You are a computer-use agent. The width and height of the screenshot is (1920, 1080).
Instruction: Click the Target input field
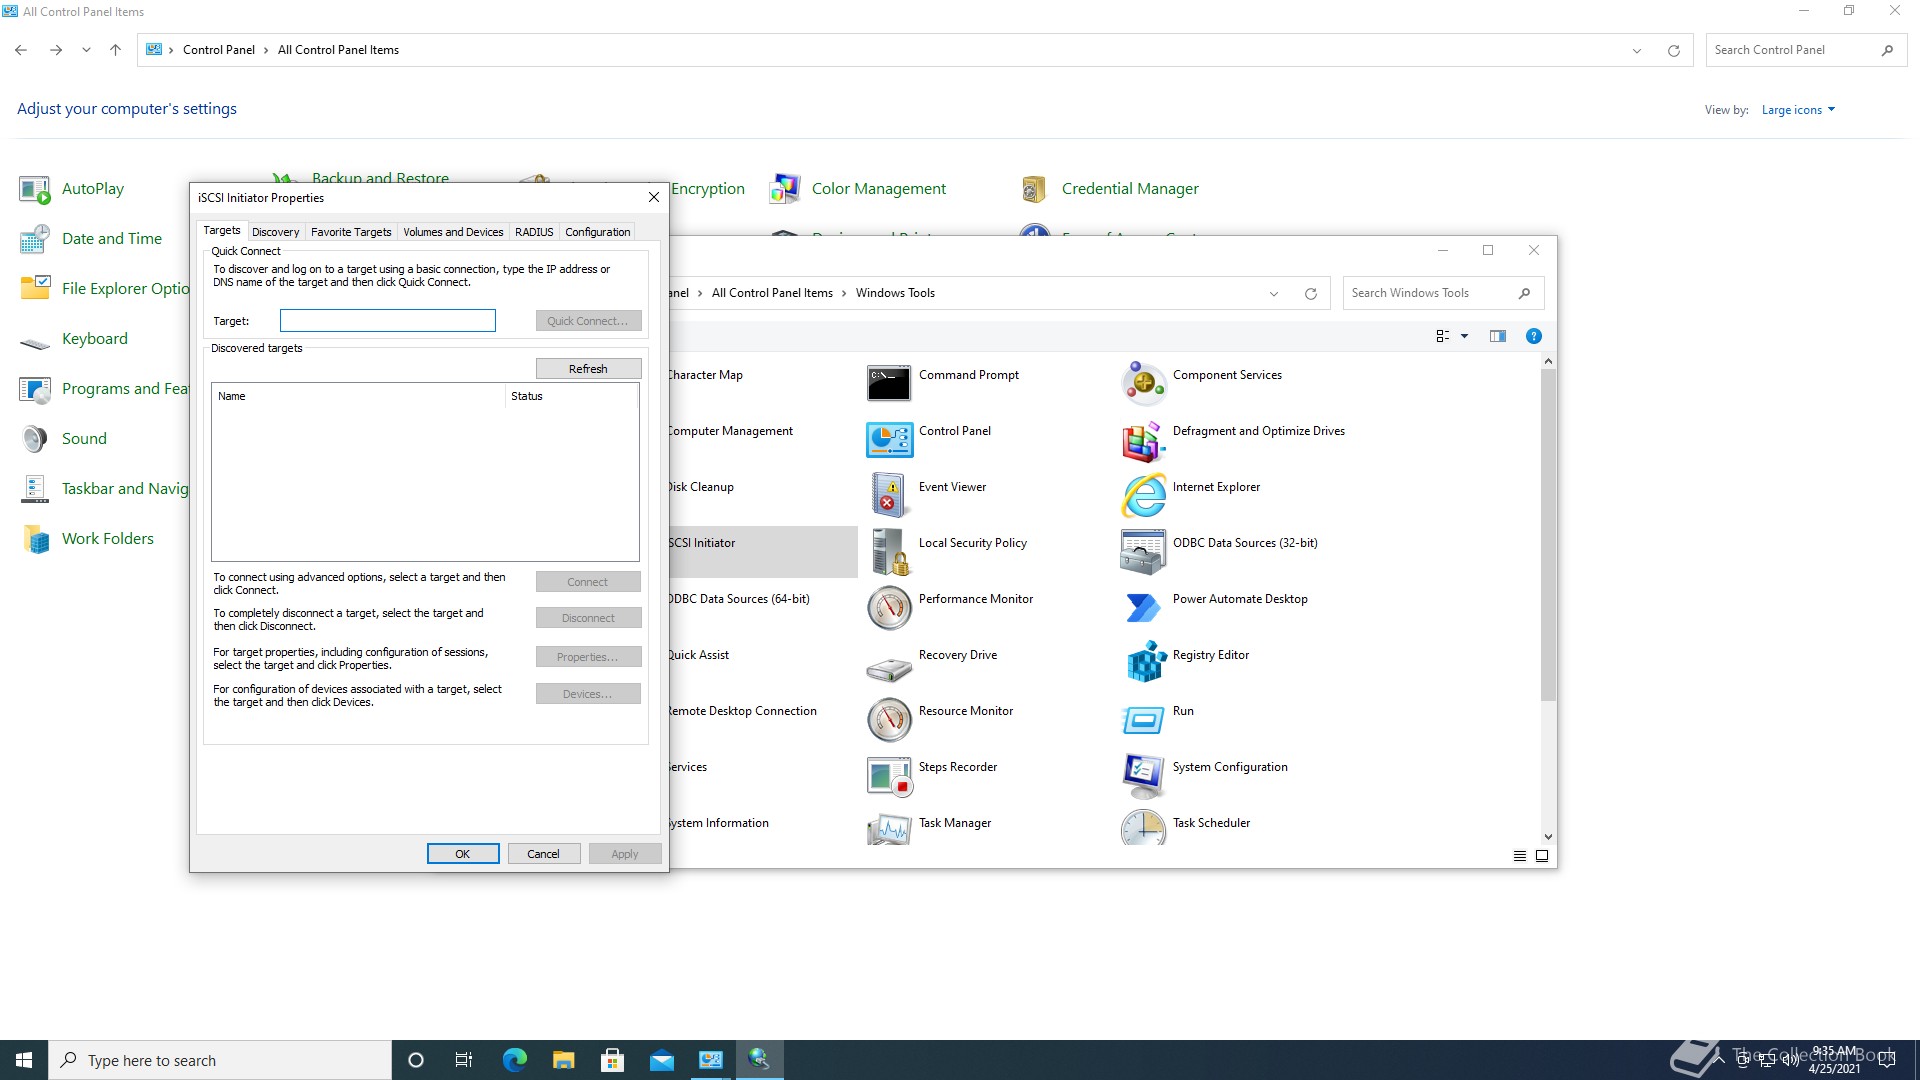pyautogui.click(x=388, y=321)
